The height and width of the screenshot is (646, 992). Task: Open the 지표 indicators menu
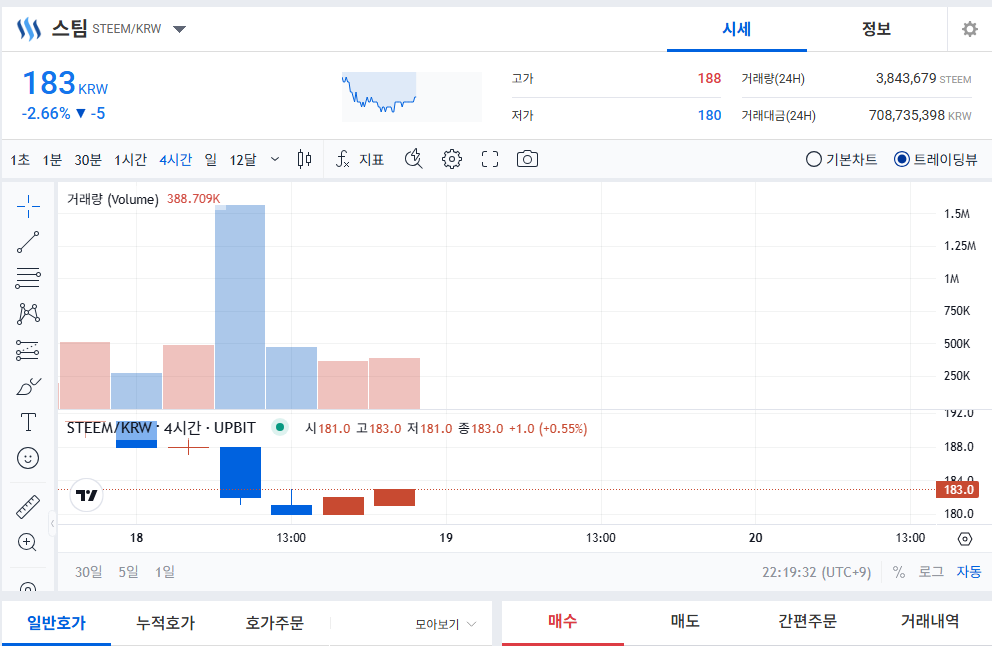click(359, 159)
